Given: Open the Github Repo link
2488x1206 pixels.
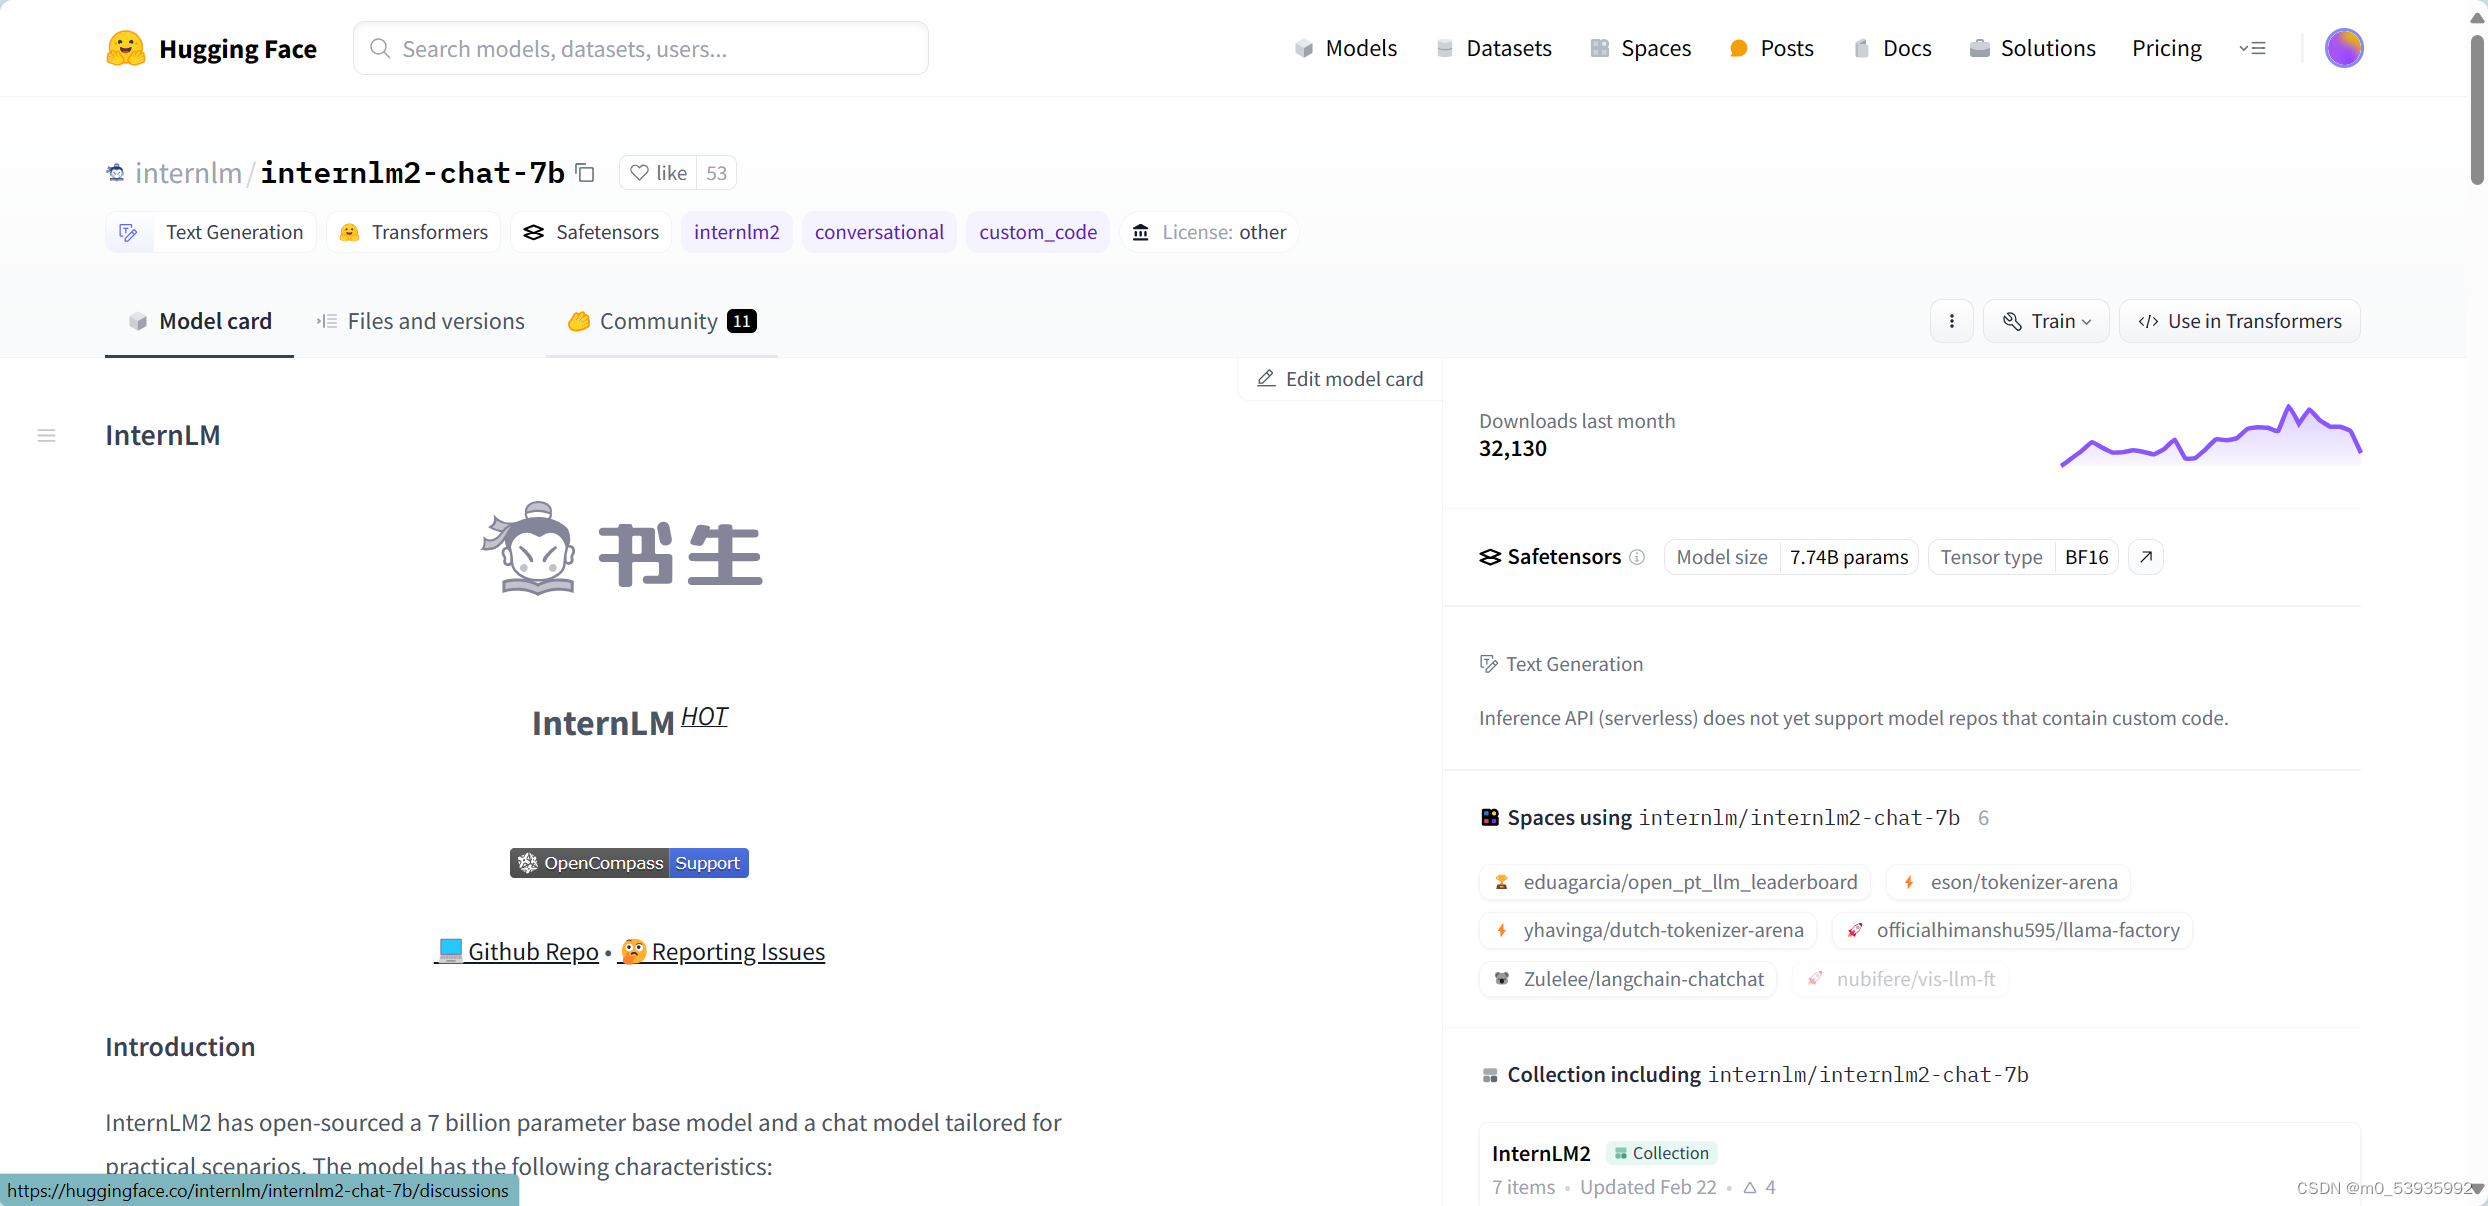Looking at the screenshot, I should [531, 951].
